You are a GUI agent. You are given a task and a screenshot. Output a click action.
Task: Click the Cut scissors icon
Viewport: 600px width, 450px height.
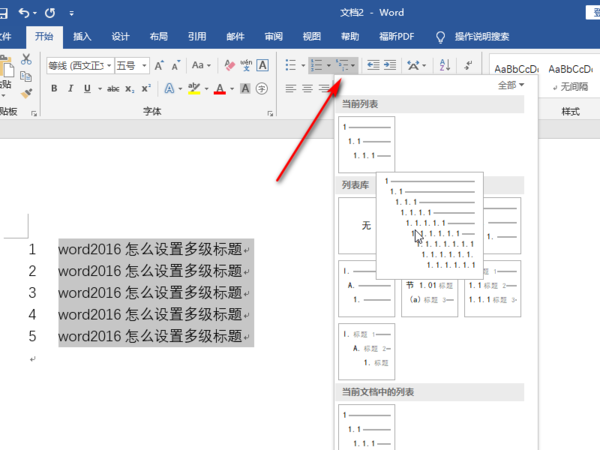[x=26, y=59]
